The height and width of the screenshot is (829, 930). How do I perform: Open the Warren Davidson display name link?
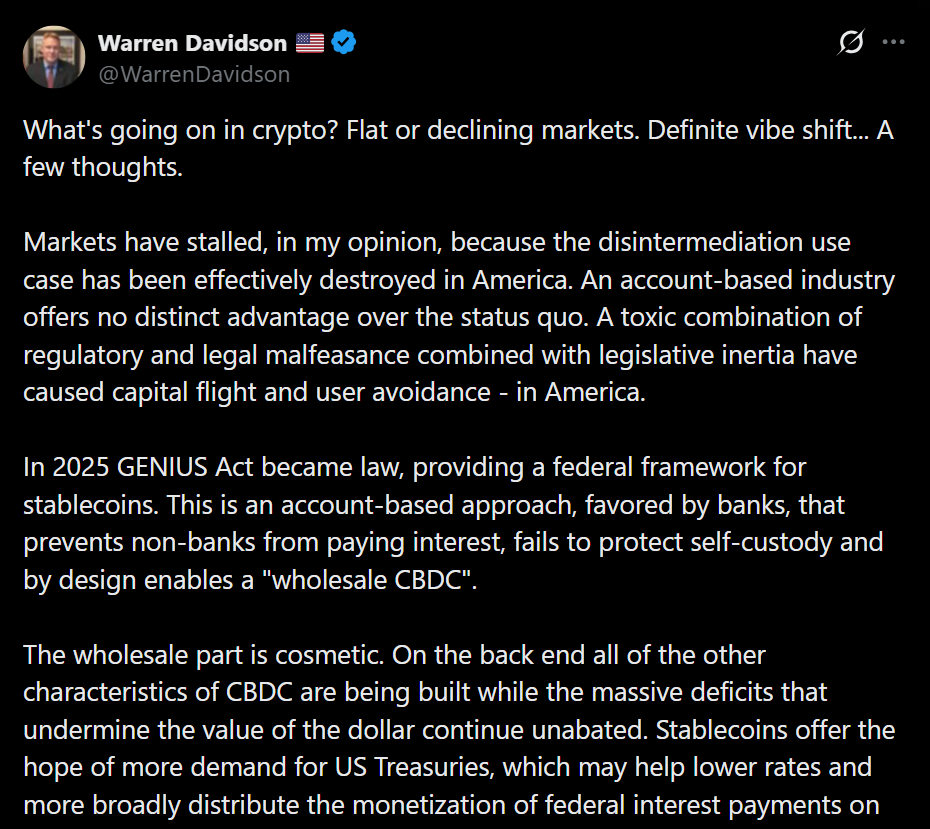tap(192, 43)
